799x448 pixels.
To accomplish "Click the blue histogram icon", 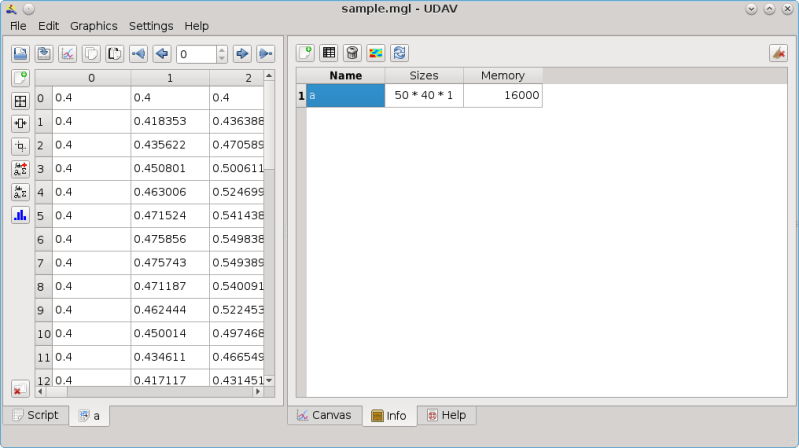I will (x=20, y=215).
